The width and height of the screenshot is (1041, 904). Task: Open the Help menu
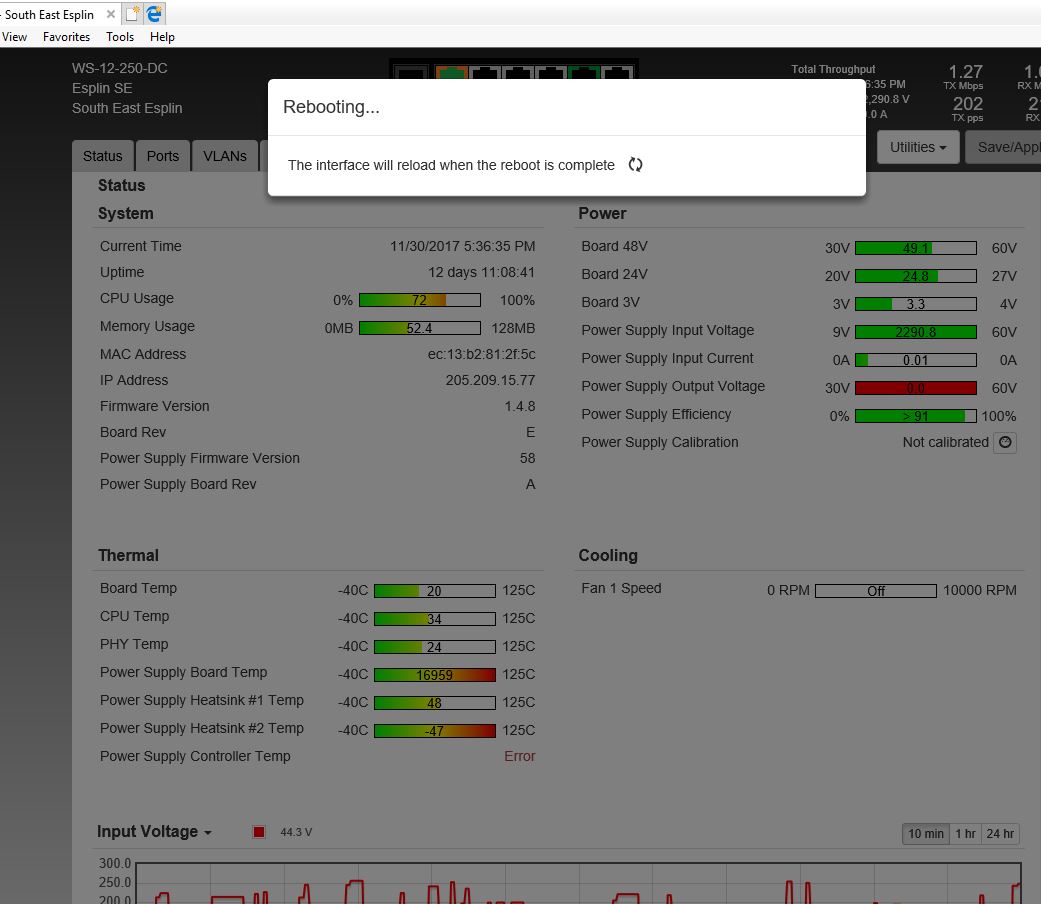coord(162,37)
